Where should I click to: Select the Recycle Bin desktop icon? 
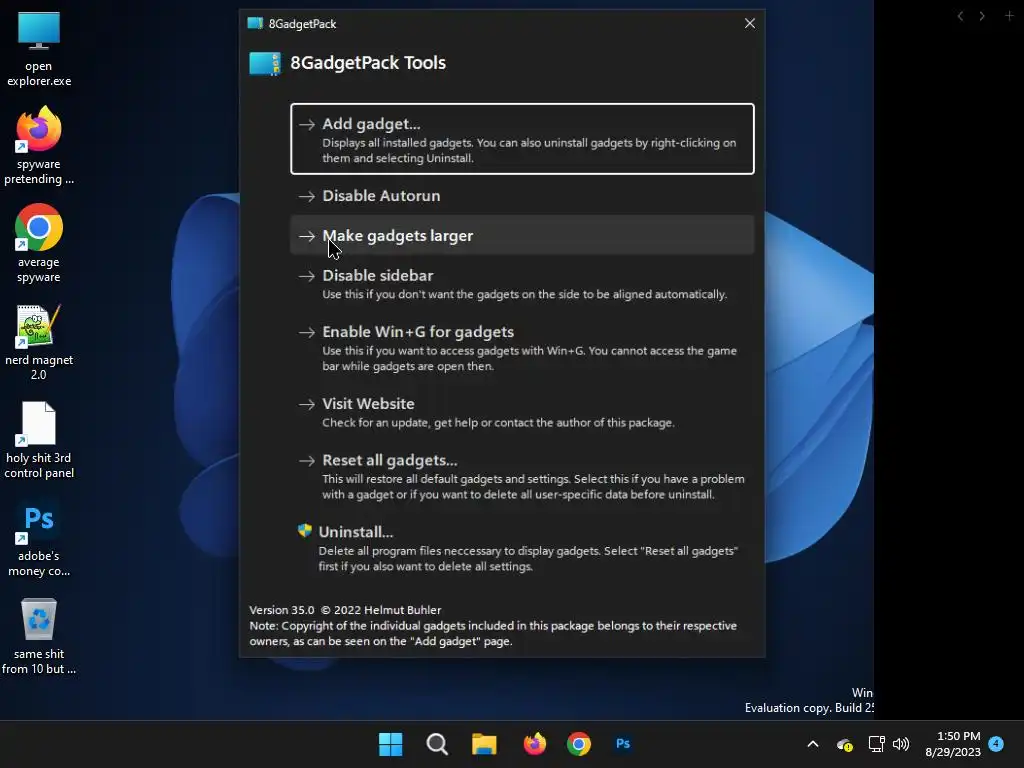(x=39, y=635)
